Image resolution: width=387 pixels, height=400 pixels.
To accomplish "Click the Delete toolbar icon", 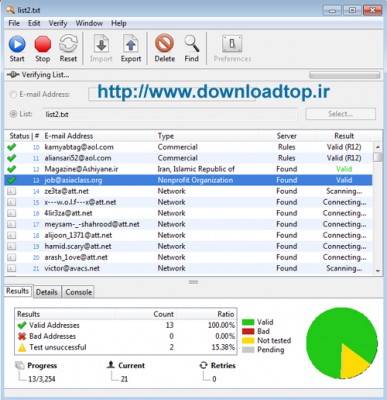I will coord(164,44).
